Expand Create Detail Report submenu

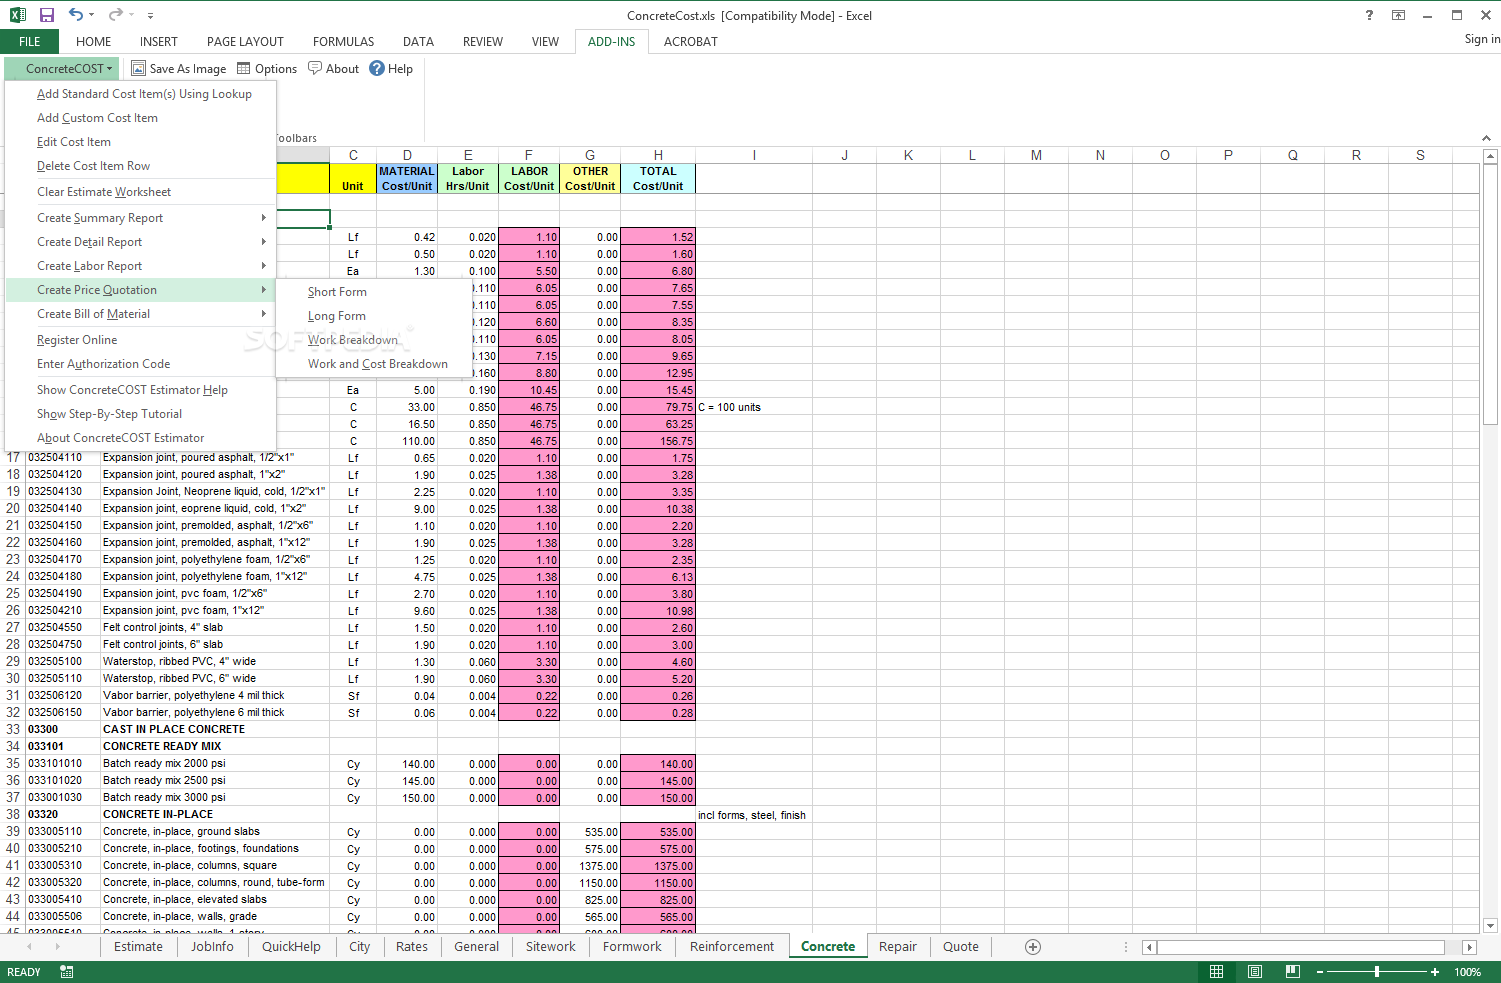click(x=141, y=242)
